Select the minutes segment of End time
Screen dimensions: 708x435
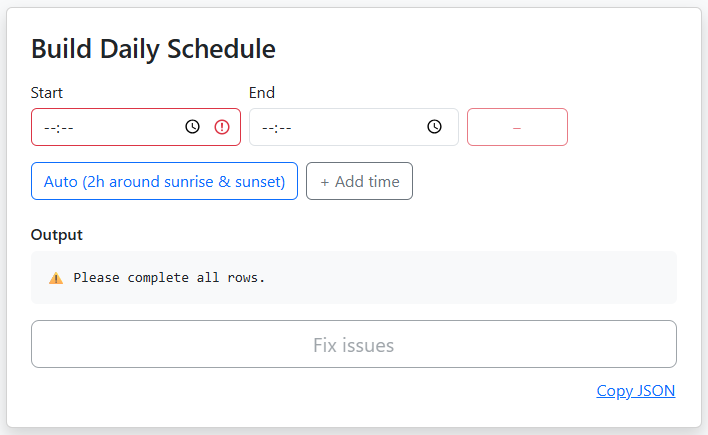[x=285, y=128]
